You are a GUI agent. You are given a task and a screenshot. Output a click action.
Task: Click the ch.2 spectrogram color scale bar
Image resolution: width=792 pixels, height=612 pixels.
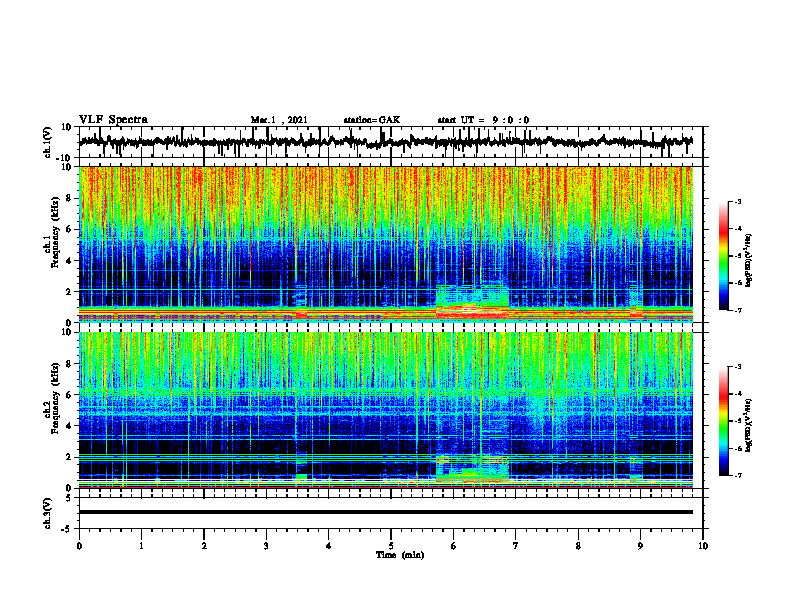click(723, 421)
